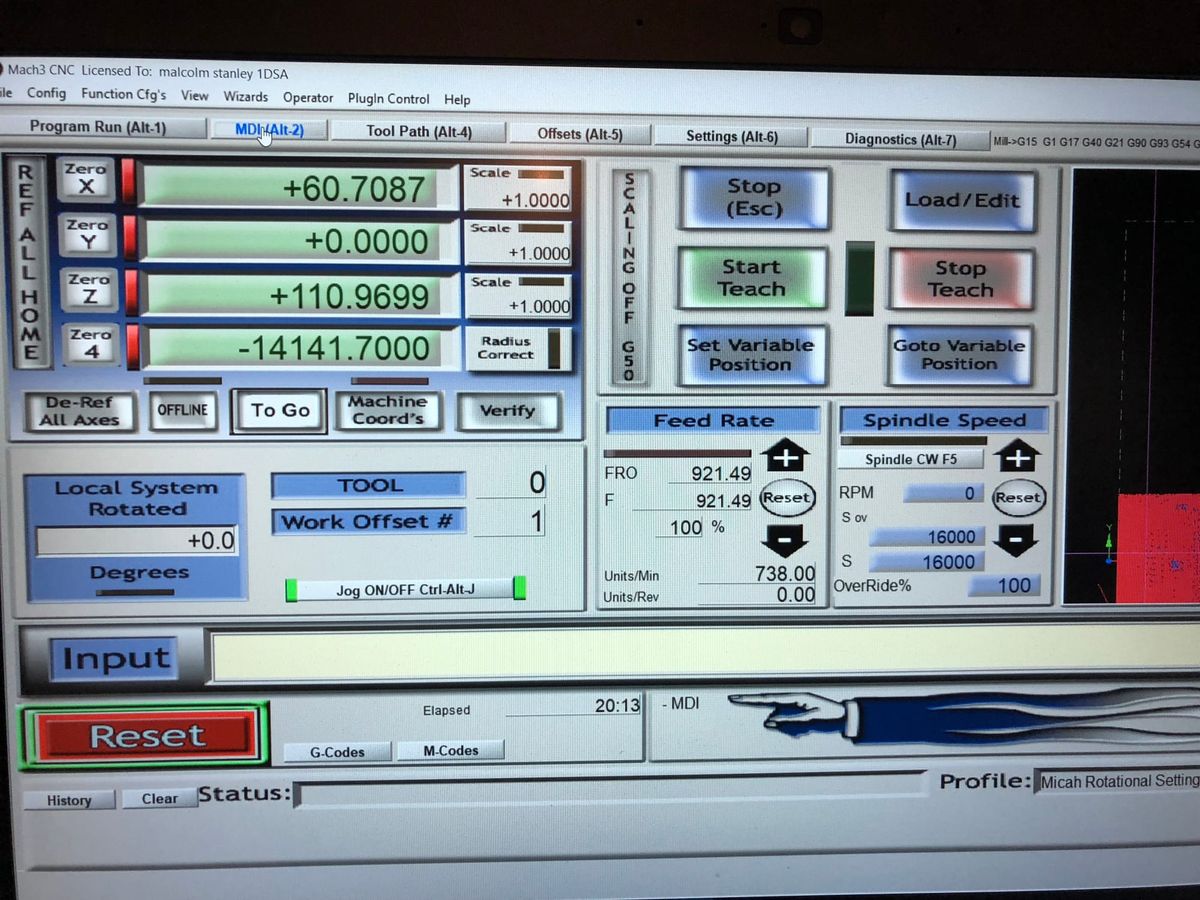The width and height of the screenshot is (1200, 900).
Task: Click the Load/Edit button
Action: click(962, 199)
